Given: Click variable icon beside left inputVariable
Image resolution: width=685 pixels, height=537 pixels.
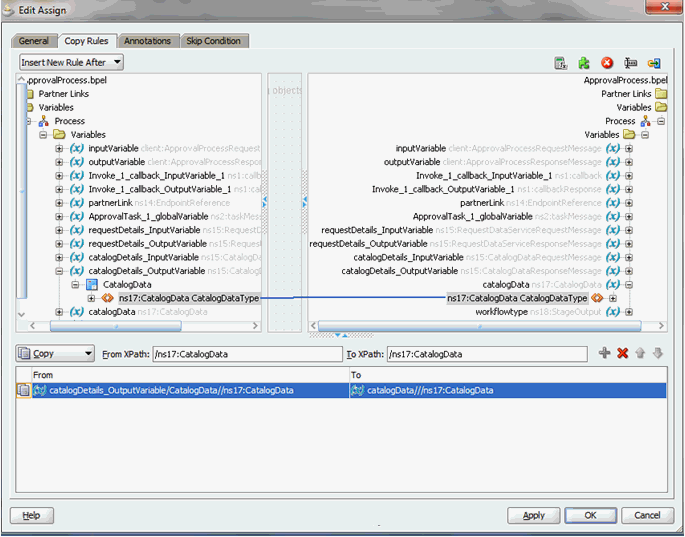Looking at the screenshot, I should click(x=76, y=149).
